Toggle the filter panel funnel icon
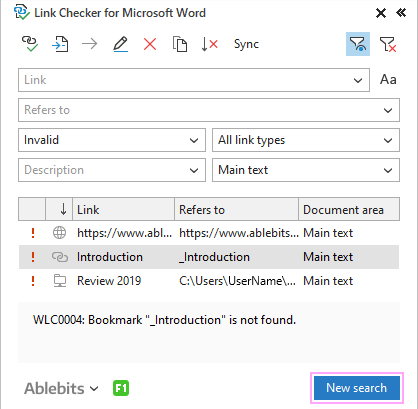 pos(358,44)
